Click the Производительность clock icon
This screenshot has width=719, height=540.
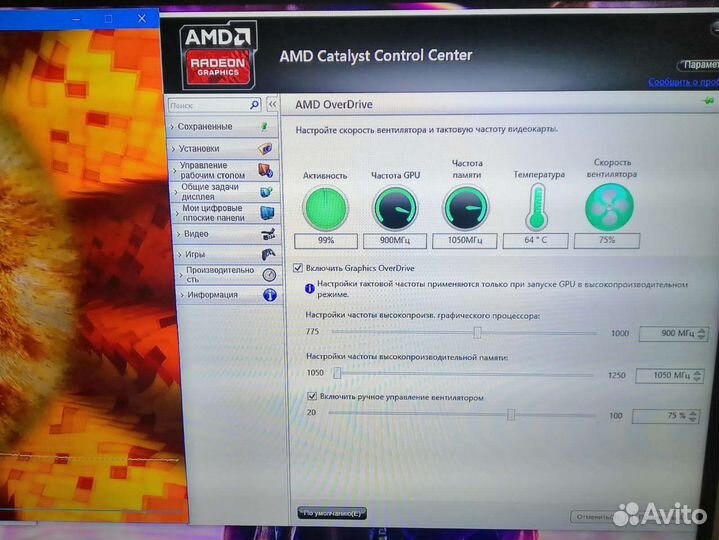[x=269, y=275]
